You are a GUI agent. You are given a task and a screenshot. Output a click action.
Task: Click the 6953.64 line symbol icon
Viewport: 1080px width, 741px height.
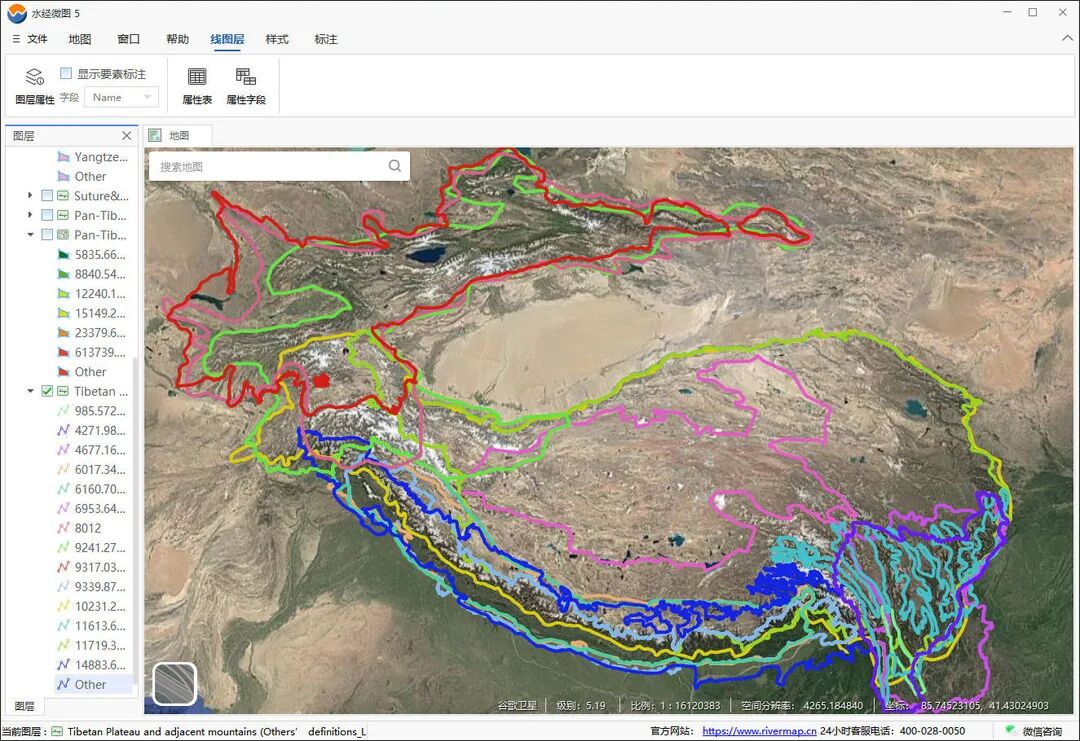(x=63, y=508)
